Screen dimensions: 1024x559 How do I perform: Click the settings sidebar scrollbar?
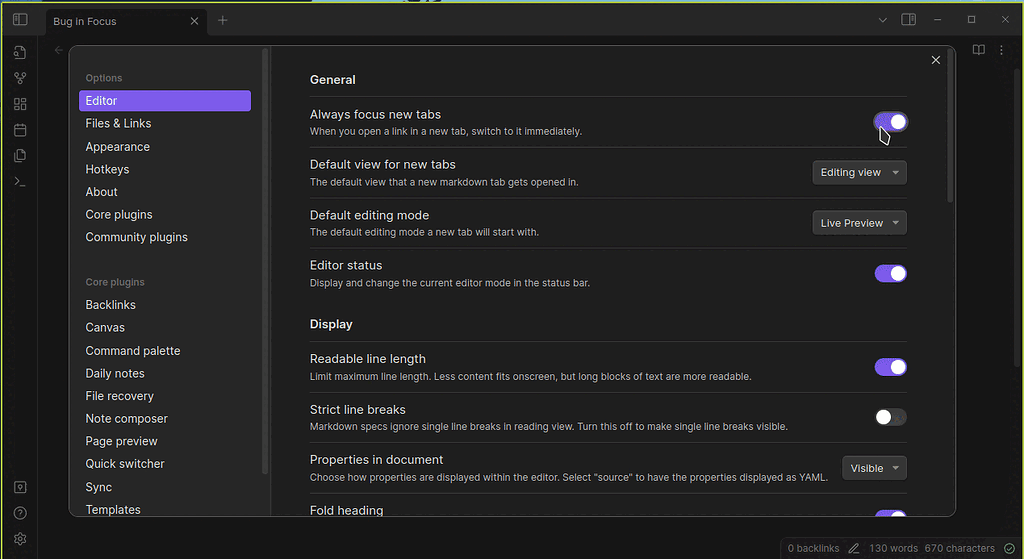(x=264, y=261)
